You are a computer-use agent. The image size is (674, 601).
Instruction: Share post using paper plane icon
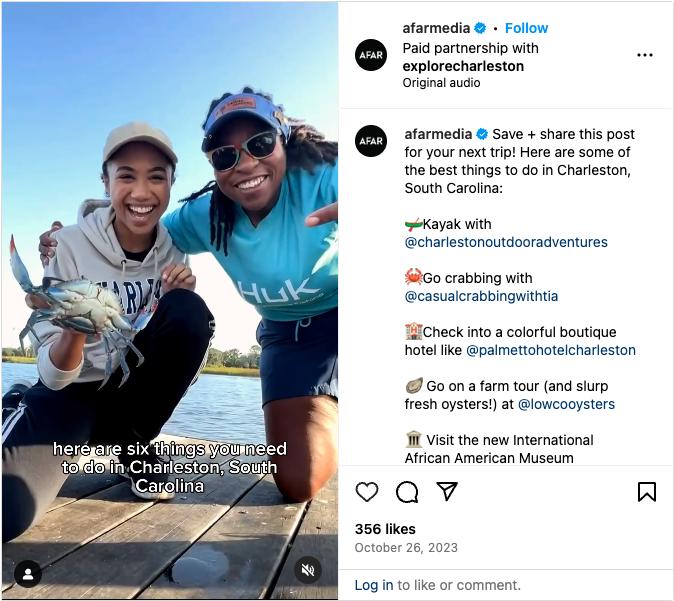pos(447,491)
